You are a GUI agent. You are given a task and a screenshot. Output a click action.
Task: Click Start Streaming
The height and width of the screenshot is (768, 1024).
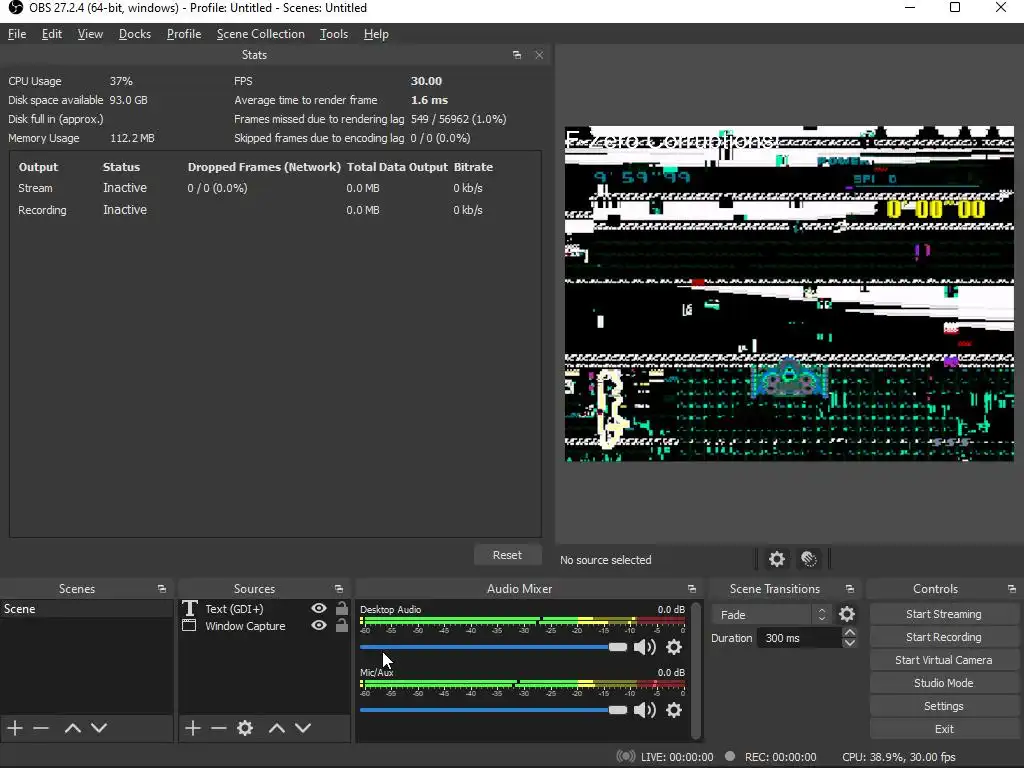[x=944, y=614]
